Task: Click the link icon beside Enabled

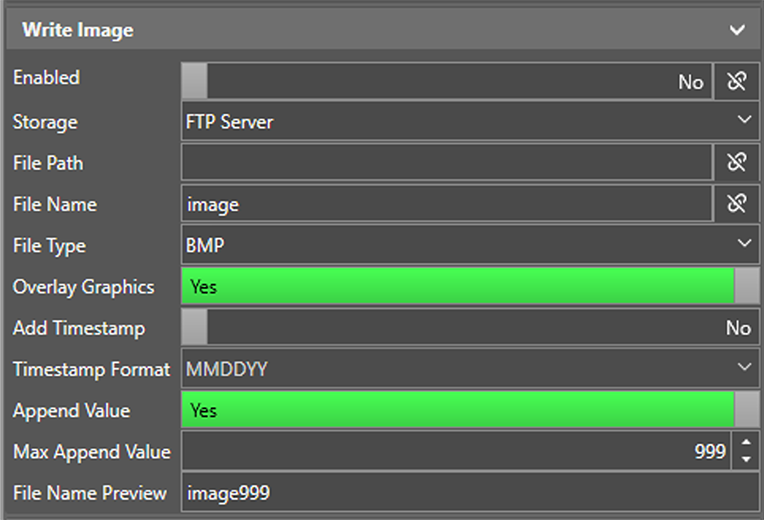Action: tap(737, 81)
